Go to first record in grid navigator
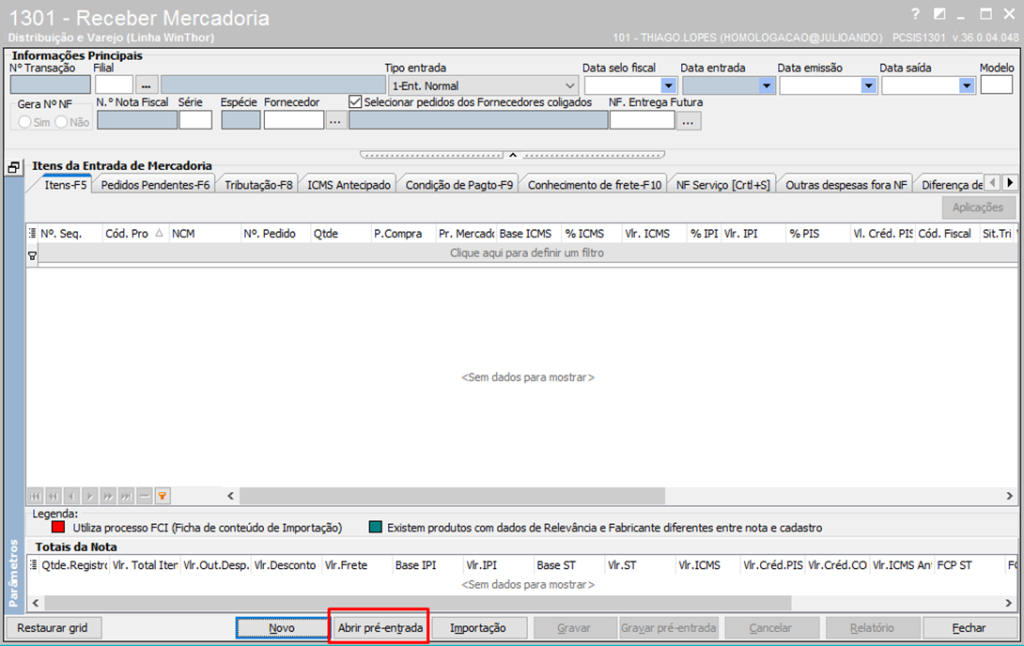The width and height of the screenshot is (1024, 646). [x=35, y=496]
